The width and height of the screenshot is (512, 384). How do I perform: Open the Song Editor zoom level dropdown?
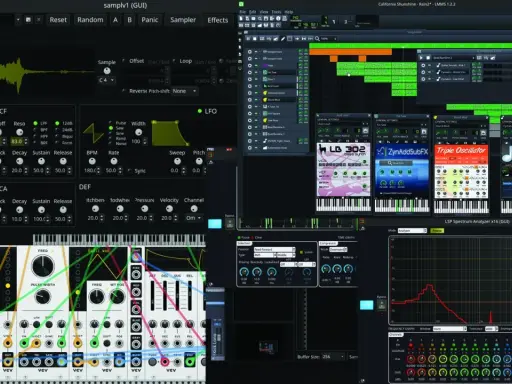pyautogui.click(x=329, y=39)
